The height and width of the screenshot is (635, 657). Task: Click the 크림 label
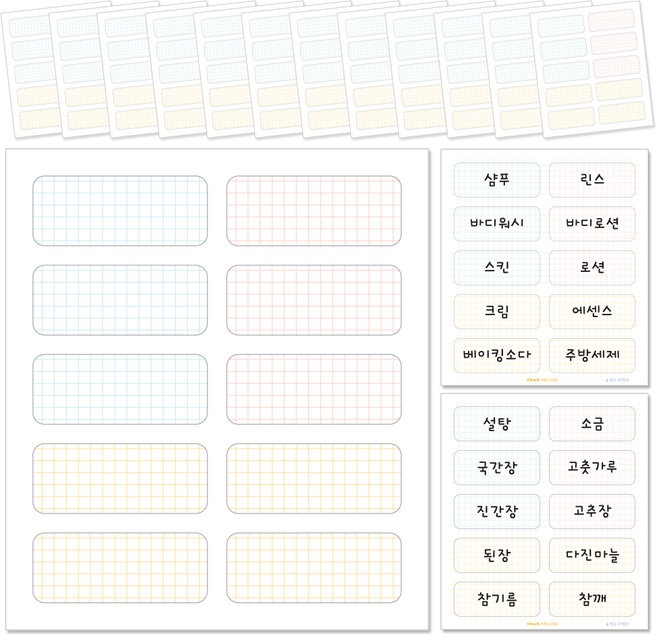(497, 311)
